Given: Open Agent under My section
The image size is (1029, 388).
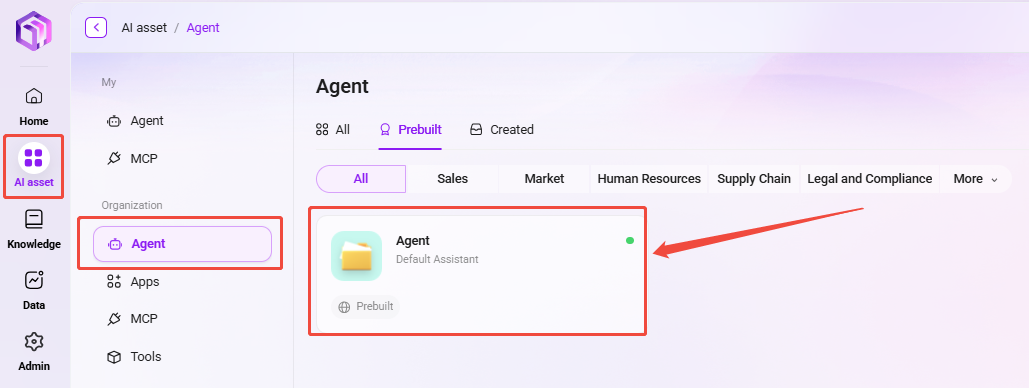Looking at the screenshot, I should 135,121.
